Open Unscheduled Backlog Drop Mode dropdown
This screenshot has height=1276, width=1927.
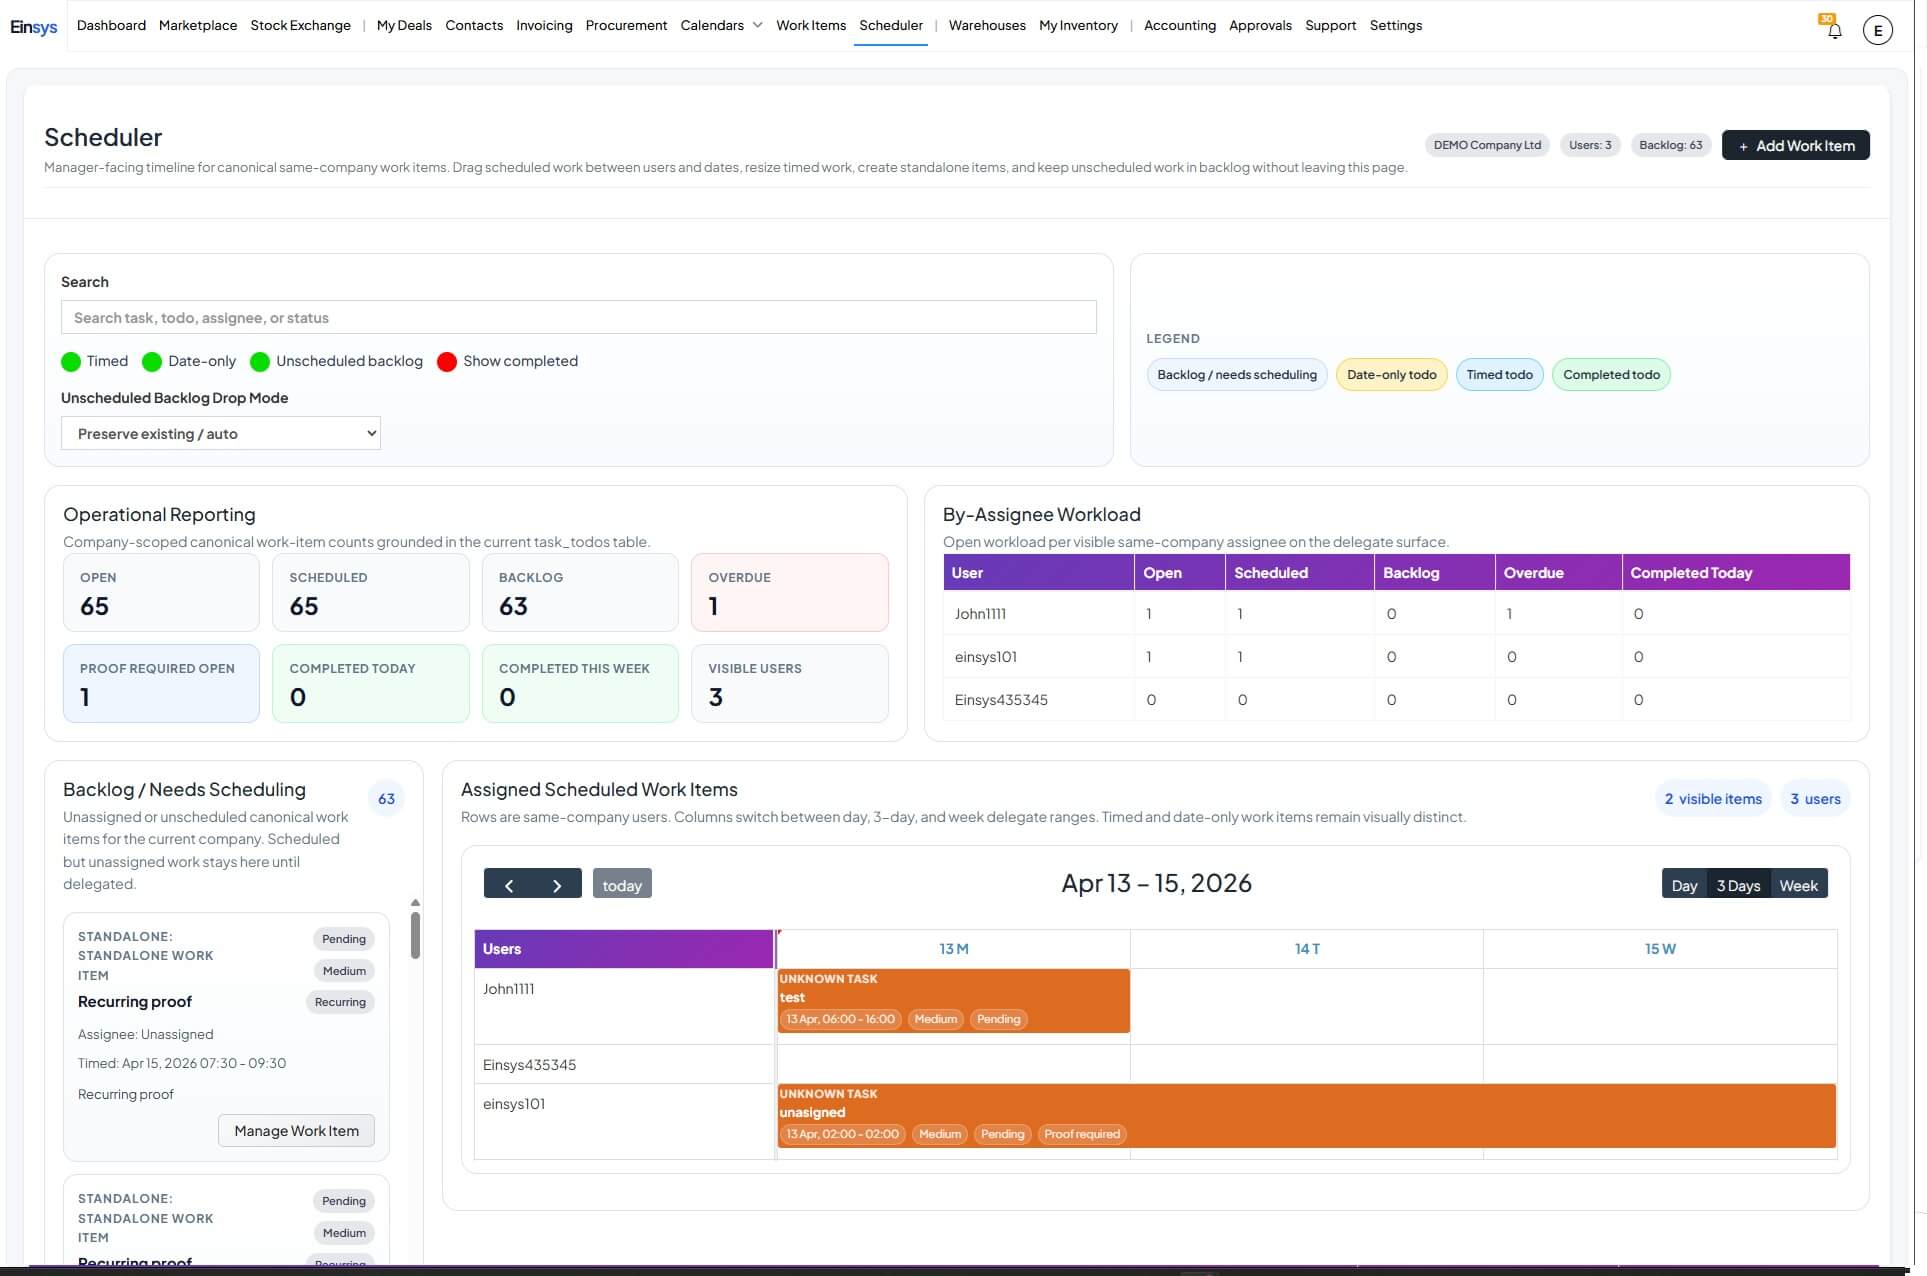tap(221, 434)
